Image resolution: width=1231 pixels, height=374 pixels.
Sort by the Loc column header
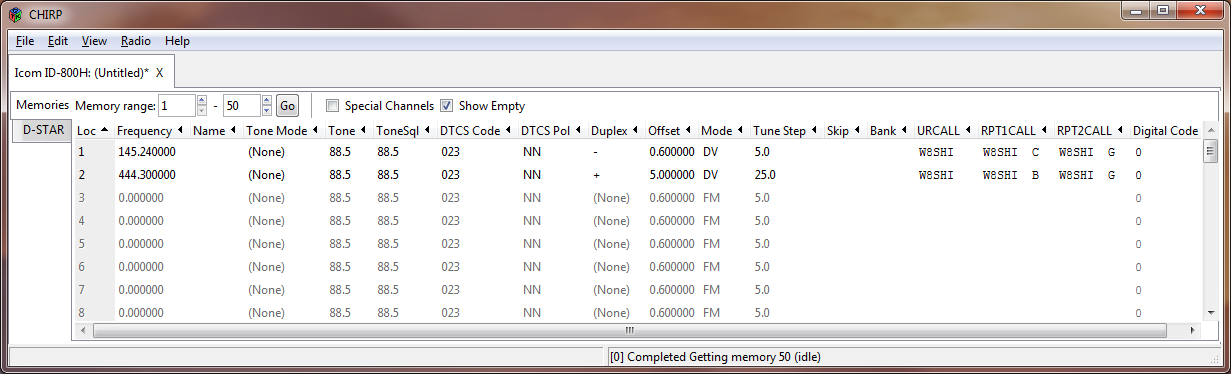pyautogui.click(x=94, y=130)
